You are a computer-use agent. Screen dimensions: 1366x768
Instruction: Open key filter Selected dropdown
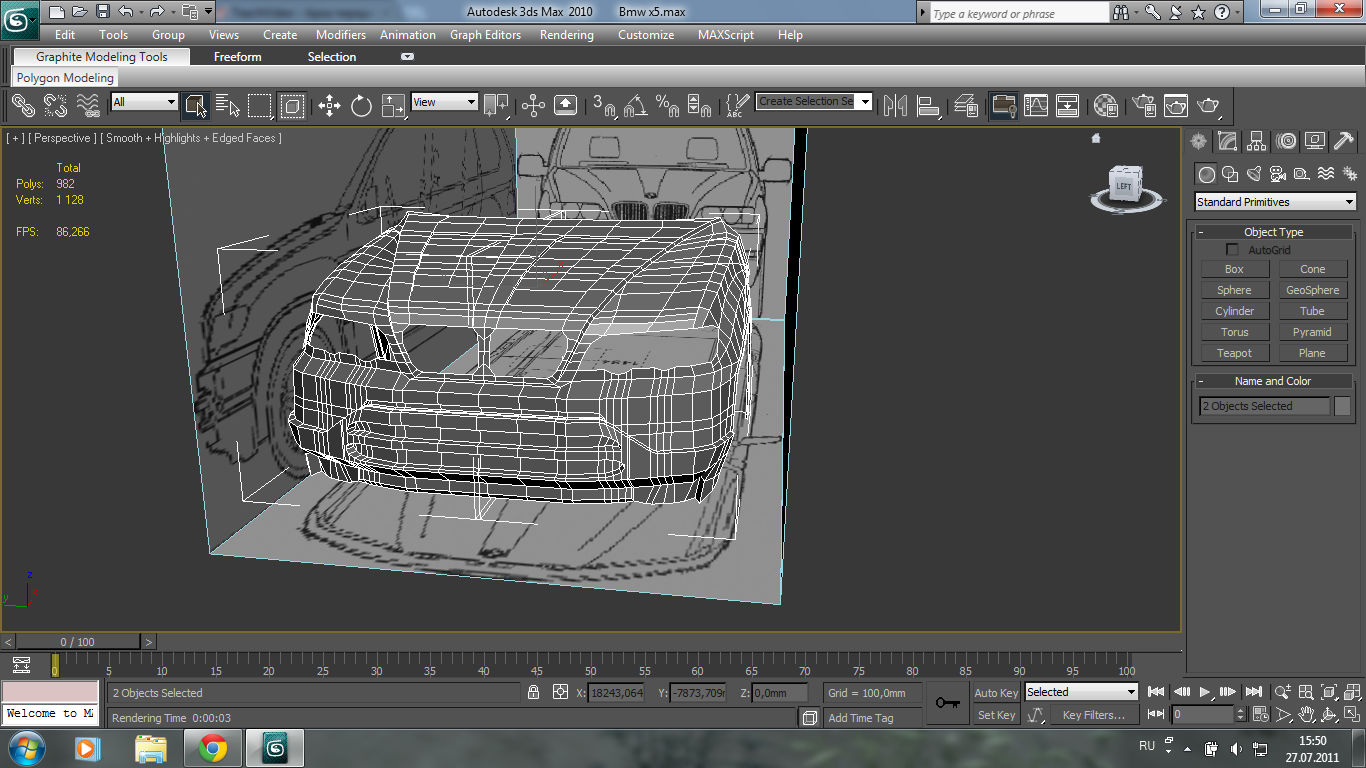click(x=1081, y=692)
